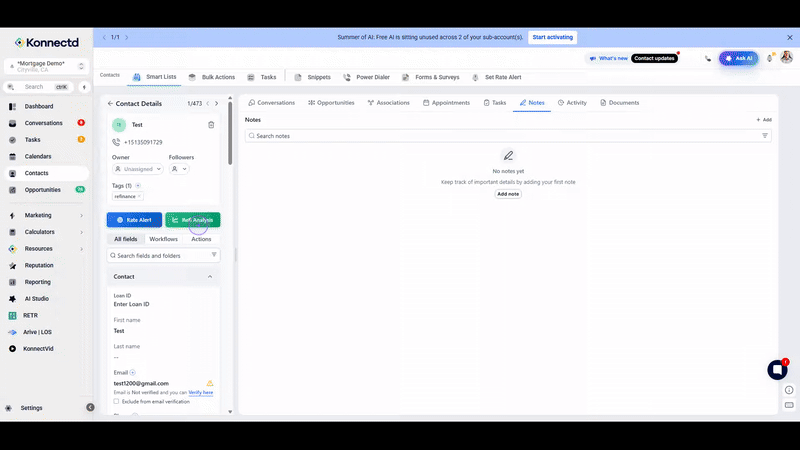Switch to the Associations tab
This screenshot has height=450, width=800.
[x=388, y=103]
